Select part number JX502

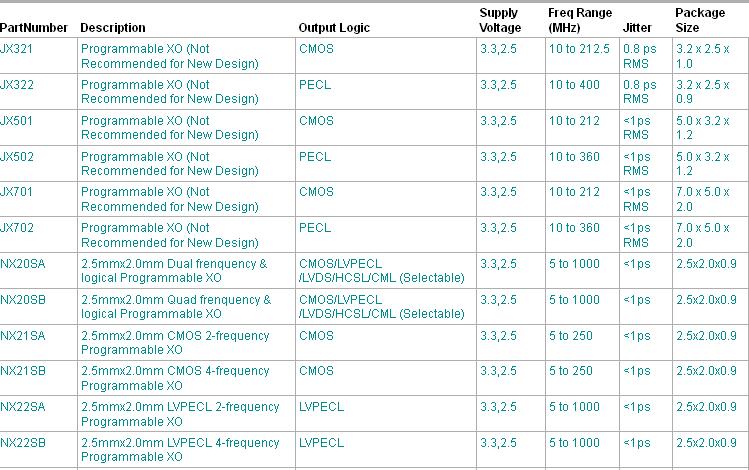[x=17, y=156]
